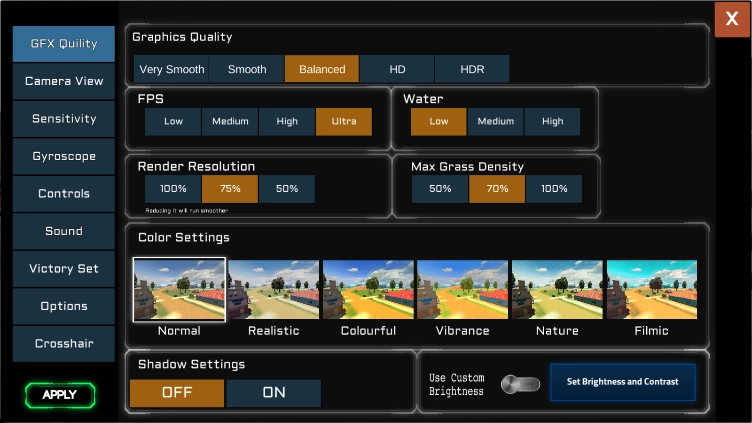Screen dimensions: 752x423
Task: Choose 100% max grass density
Action: pyautogui.click(x=554, y=189)
